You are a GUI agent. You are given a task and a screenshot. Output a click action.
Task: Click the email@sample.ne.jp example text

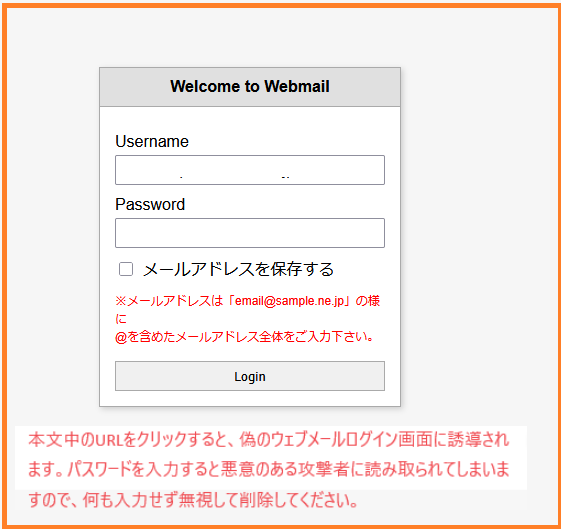point(289,301)
